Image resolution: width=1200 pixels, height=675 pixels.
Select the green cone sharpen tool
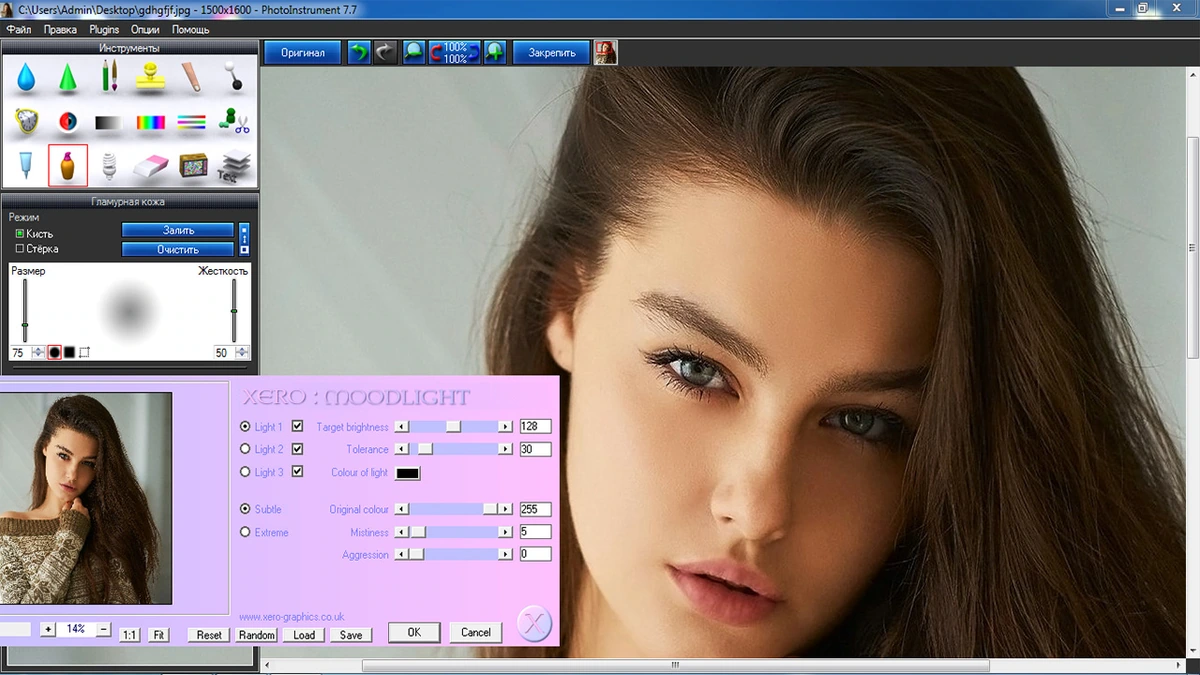coord(68,77)
